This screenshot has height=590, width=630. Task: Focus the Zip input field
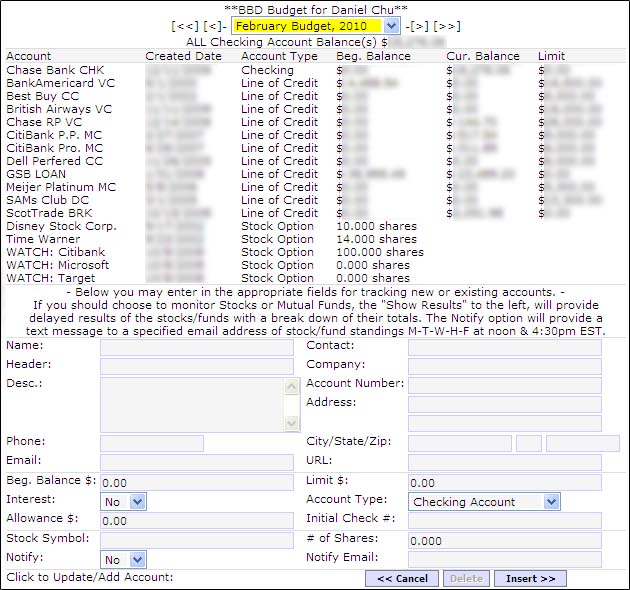[x=583, y=443]
